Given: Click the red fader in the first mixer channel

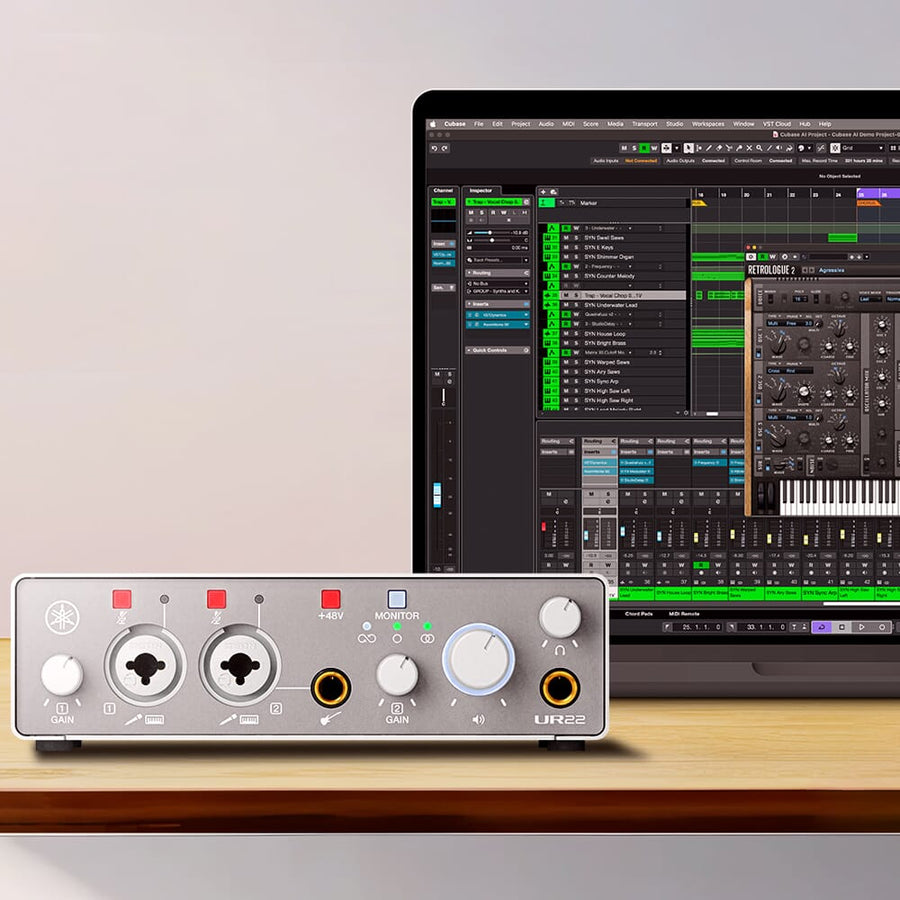Looking at the screenshot, I should pos(544,526).
